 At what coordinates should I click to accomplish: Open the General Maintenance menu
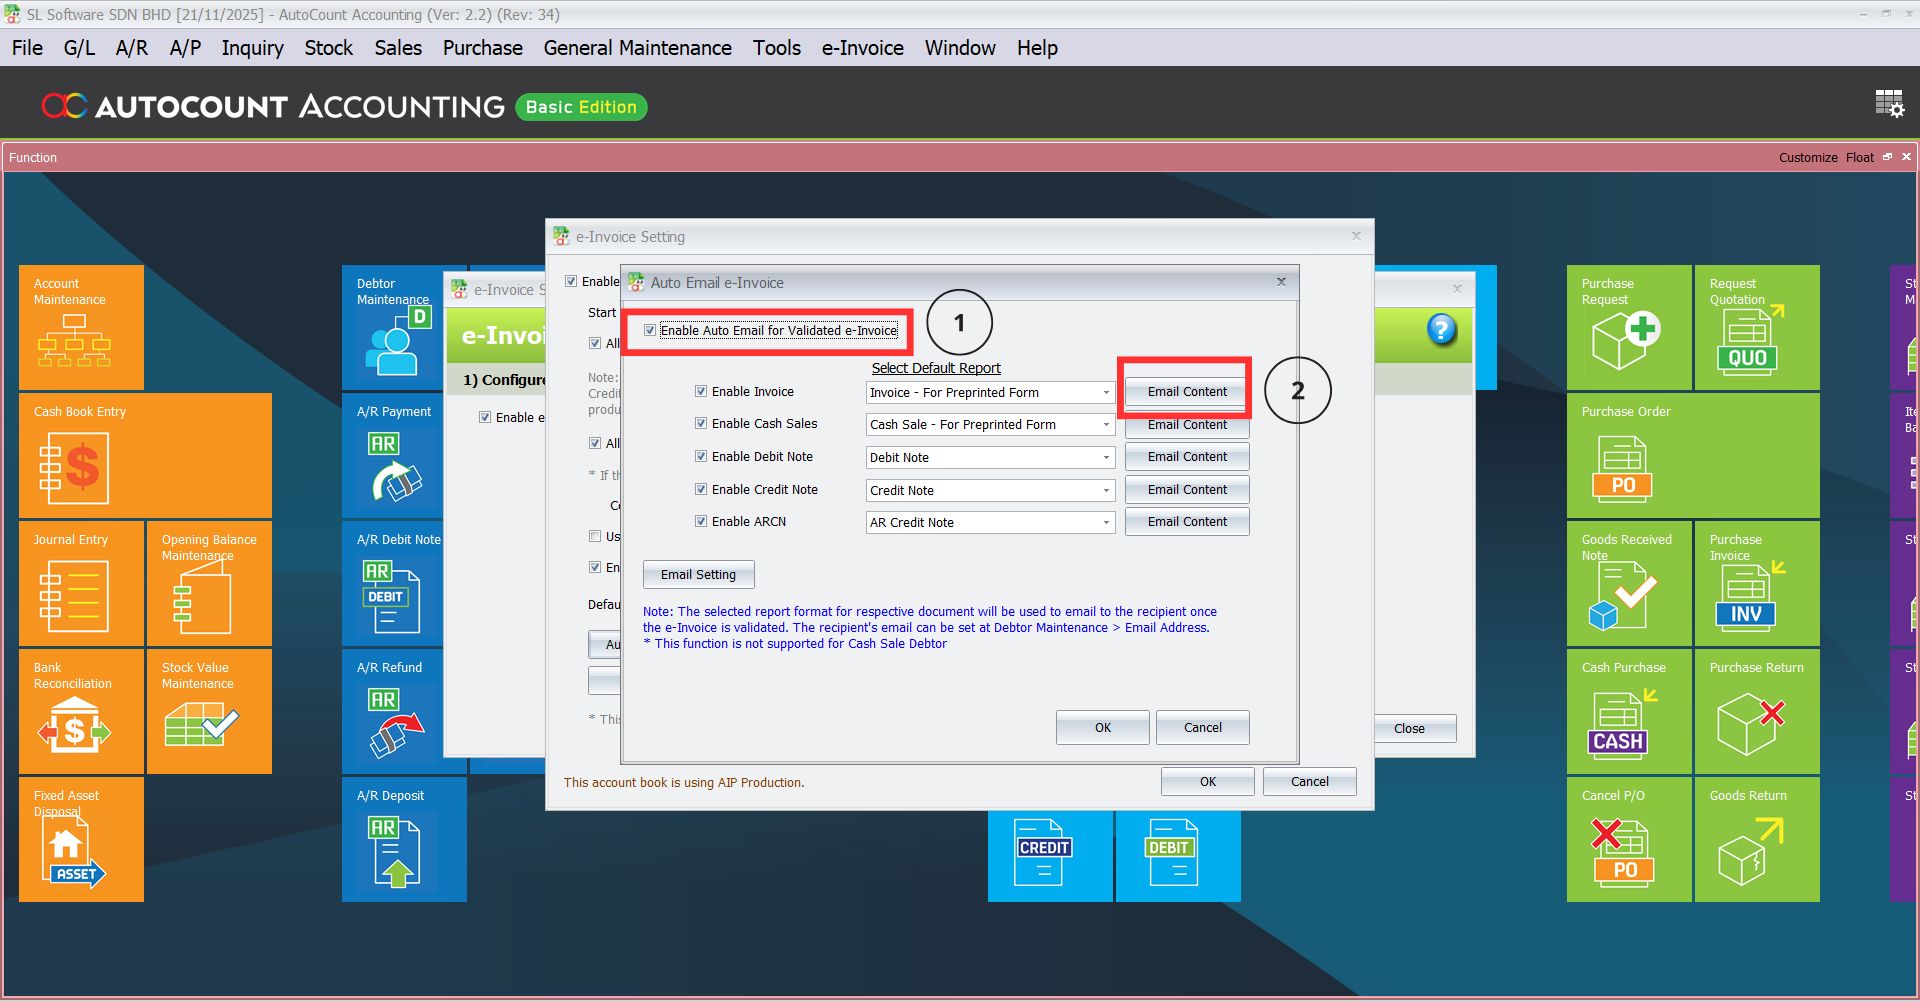pos(637,47)
